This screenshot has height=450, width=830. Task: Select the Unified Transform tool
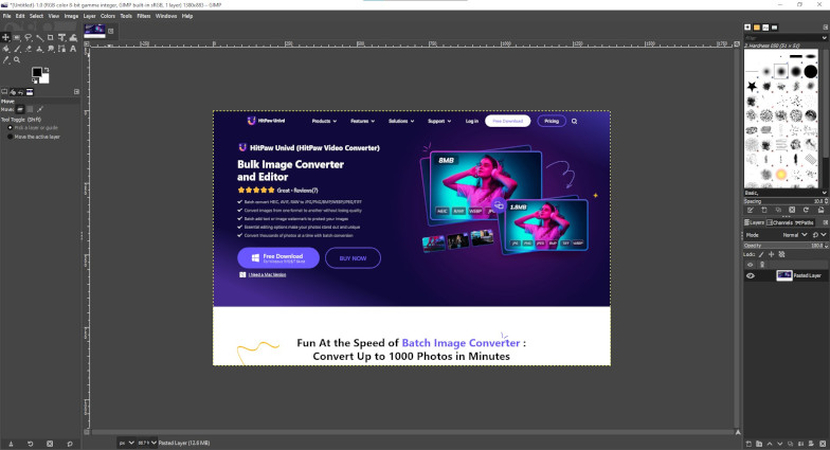click(61, 38)
